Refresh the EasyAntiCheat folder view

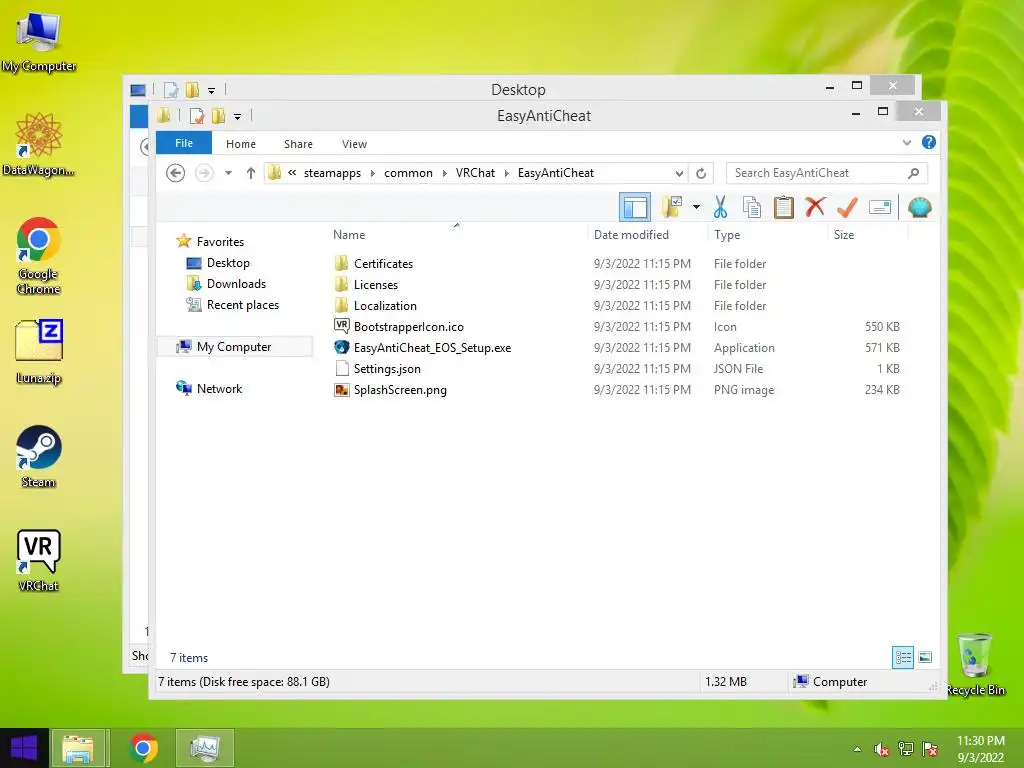point(701,173)
